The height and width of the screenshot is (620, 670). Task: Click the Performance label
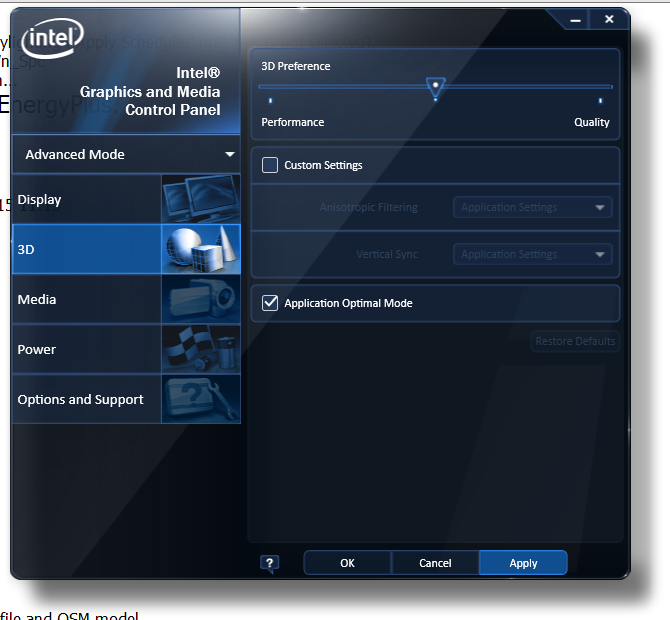pyautogui.click(x=293, y=122)
